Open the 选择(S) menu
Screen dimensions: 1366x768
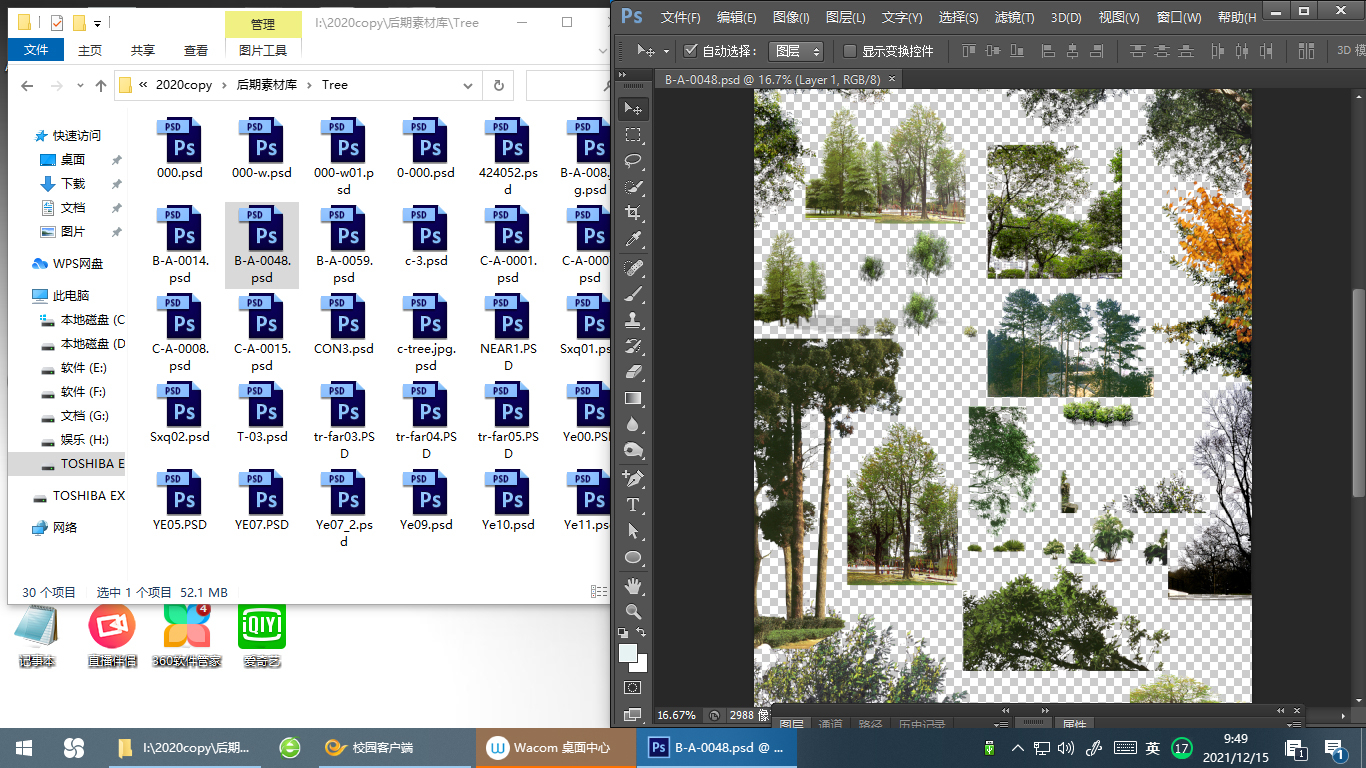pyautogui.click(x=958, y=17)
